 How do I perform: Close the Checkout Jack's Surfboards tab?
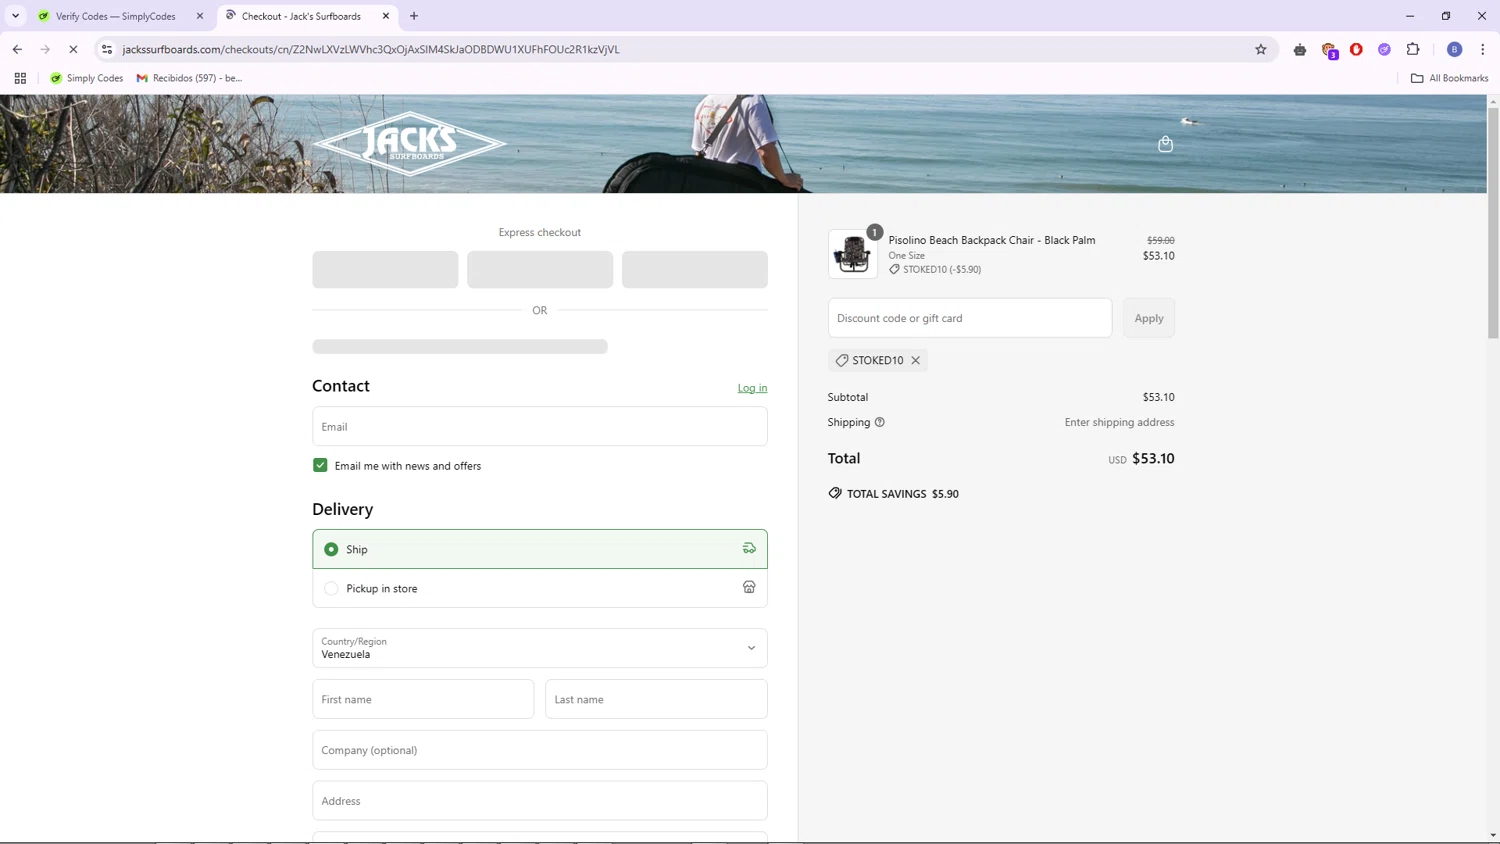coord(386,16)
